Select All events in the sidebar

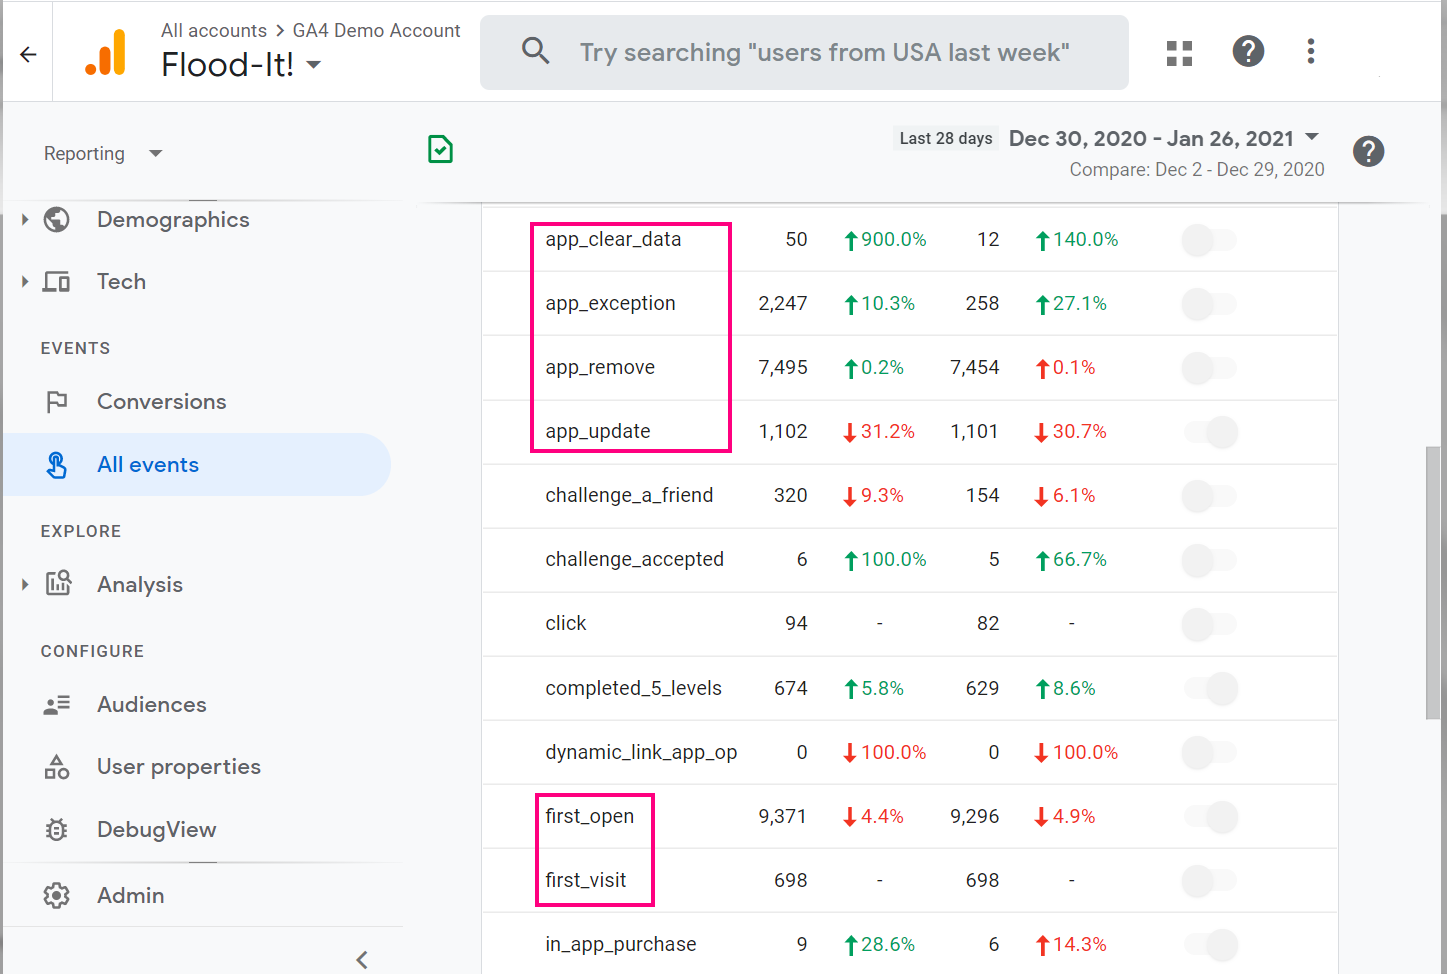coord(148,465)
